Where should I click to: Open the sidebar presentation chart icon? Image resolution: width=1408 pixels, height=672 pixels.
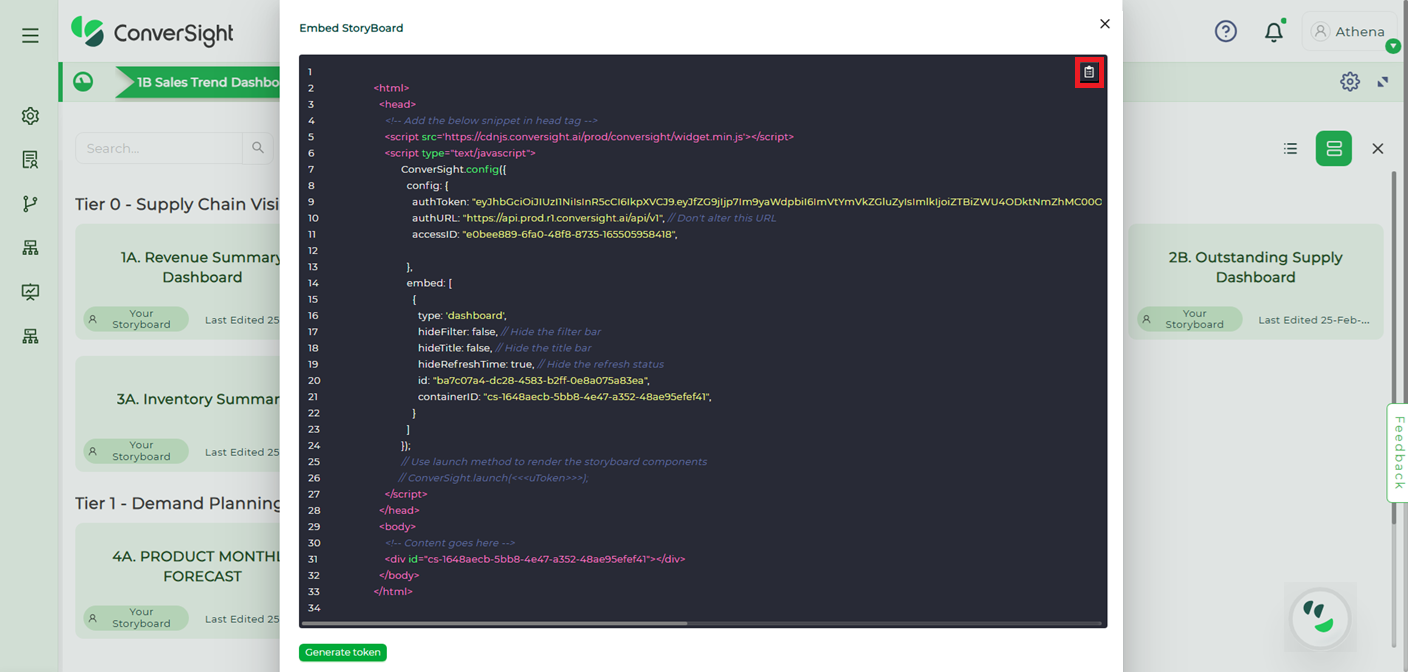(30, 292)
